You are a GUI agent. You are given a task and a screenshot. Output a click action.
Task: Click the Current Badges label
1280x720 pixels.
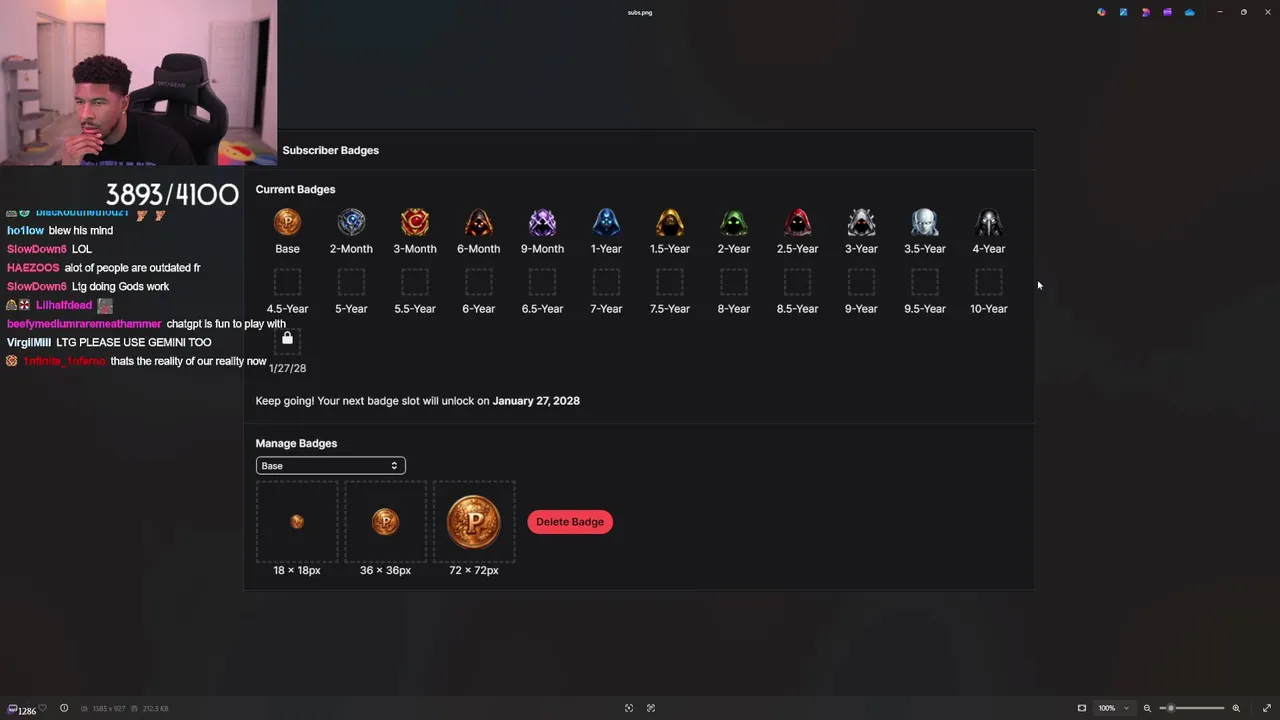(295, 189)
